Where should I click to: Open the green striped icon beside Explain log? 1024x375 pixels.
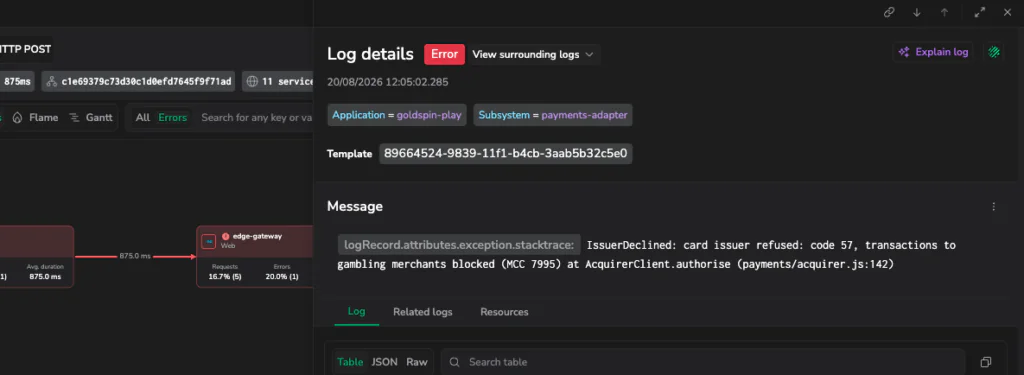[x=994, y=52]
